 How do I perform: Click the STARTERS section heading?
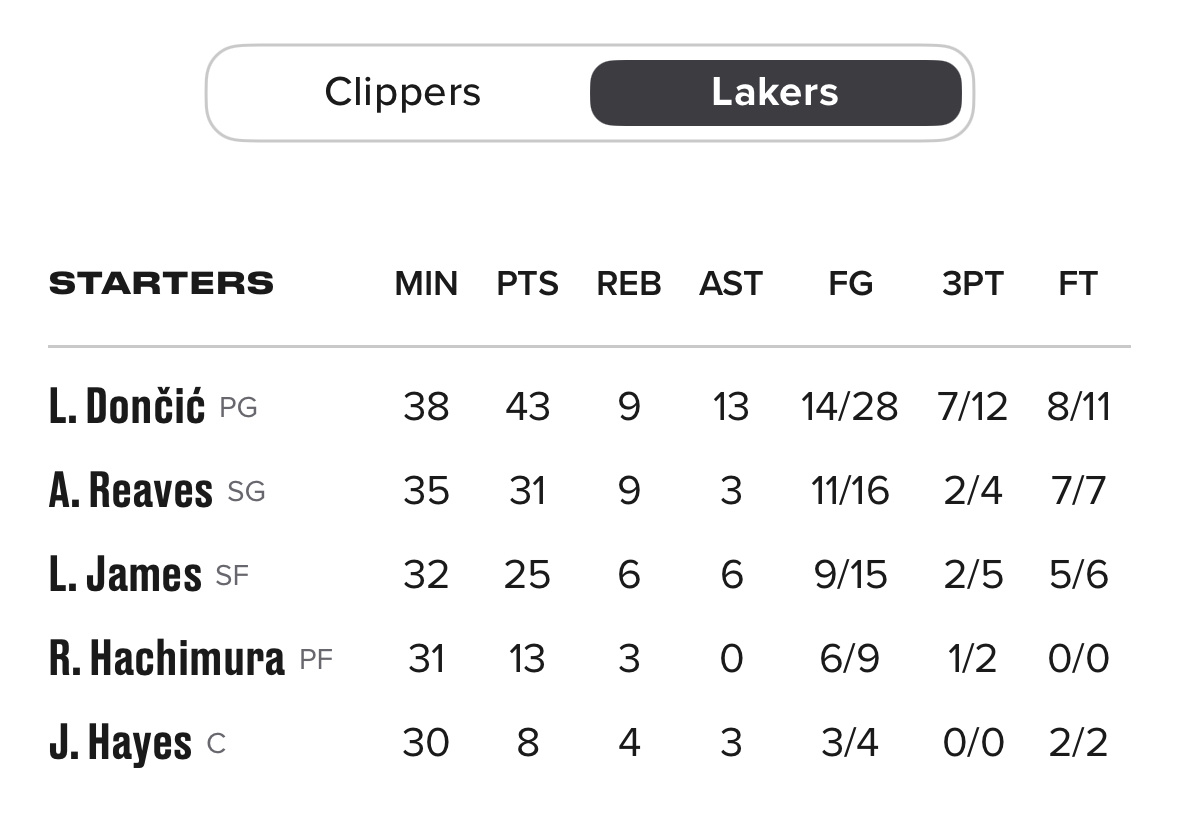(161, 284)
